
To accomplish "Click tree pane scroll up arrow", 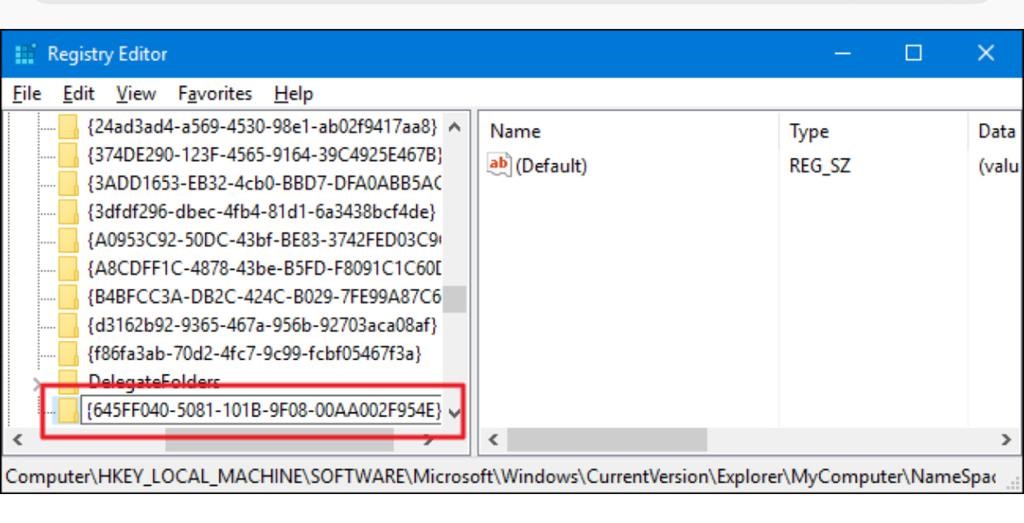I will [x=455, y=127].
